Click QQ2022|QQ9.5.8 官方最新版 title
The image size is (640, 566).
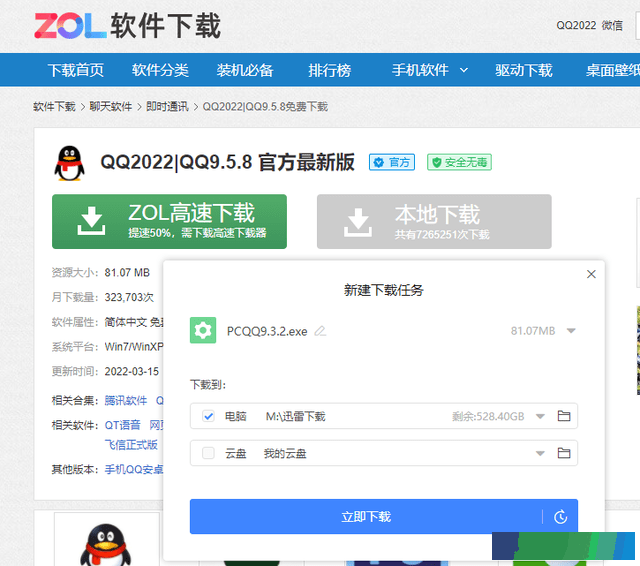point(227,162)
